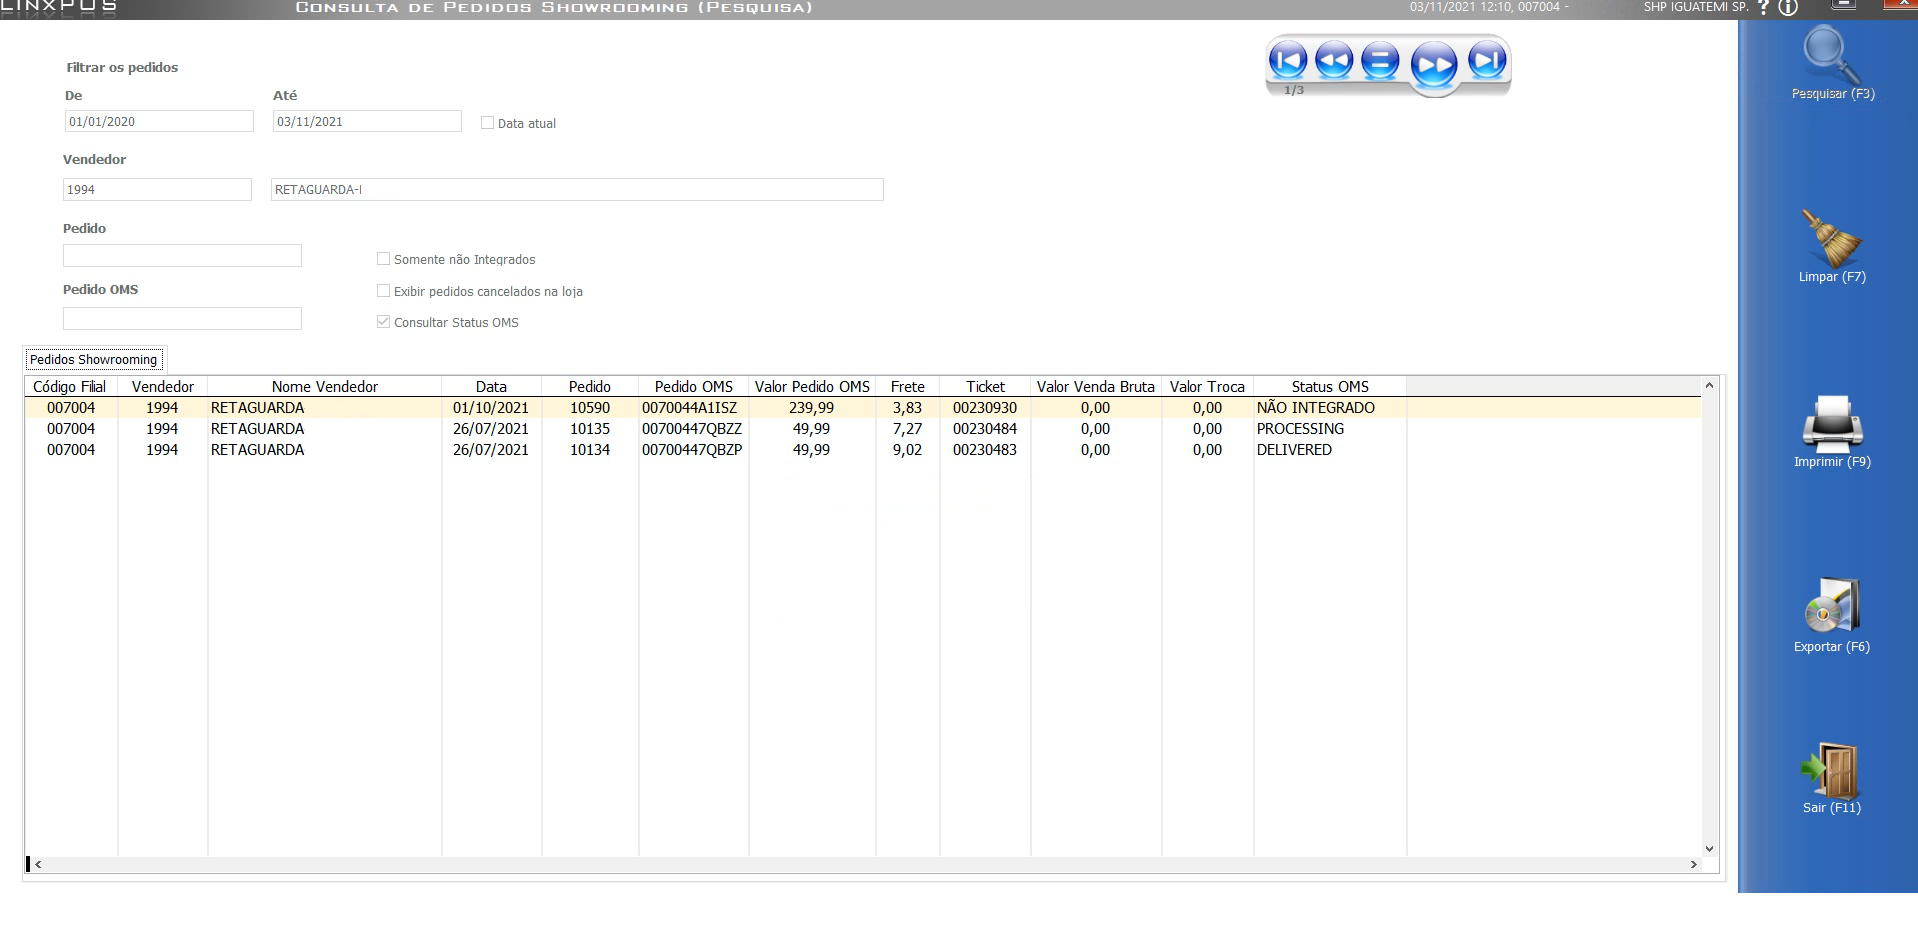Click ticket number 00230930

click(x=985, y=408)
